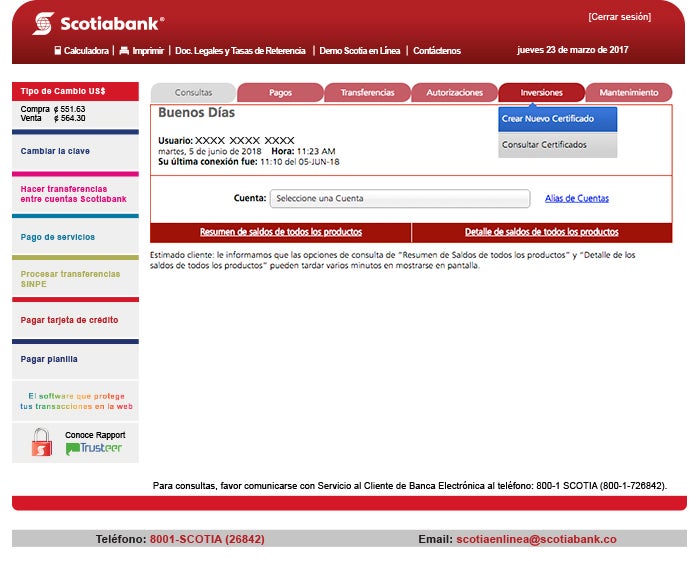700x561 pixels.
Task: View Resumen de saldos de todos los productos
Action: pos(281,232)
